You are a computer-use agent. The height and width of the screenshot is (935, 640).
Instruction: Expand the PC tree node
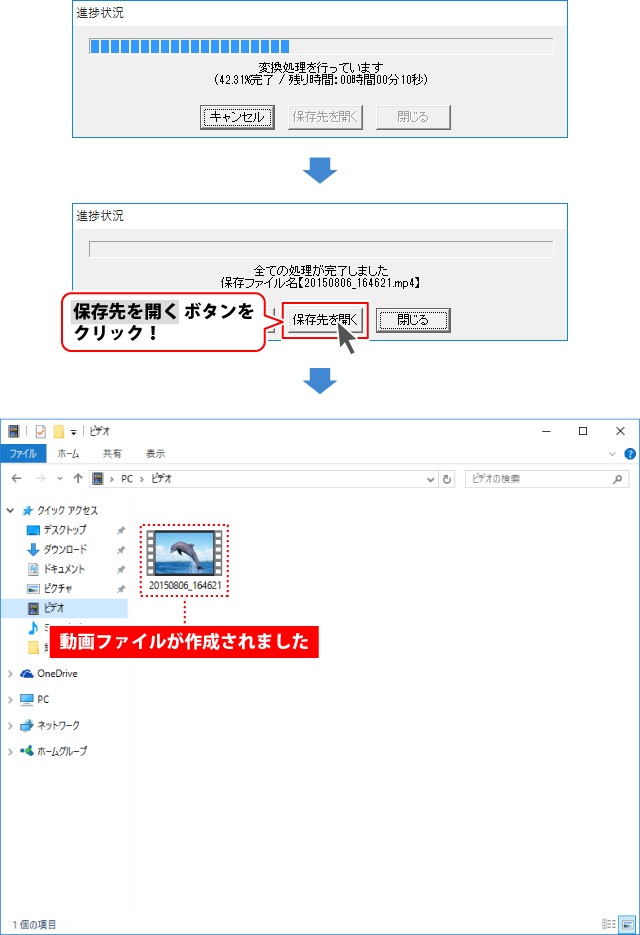(x=10, y=699)
